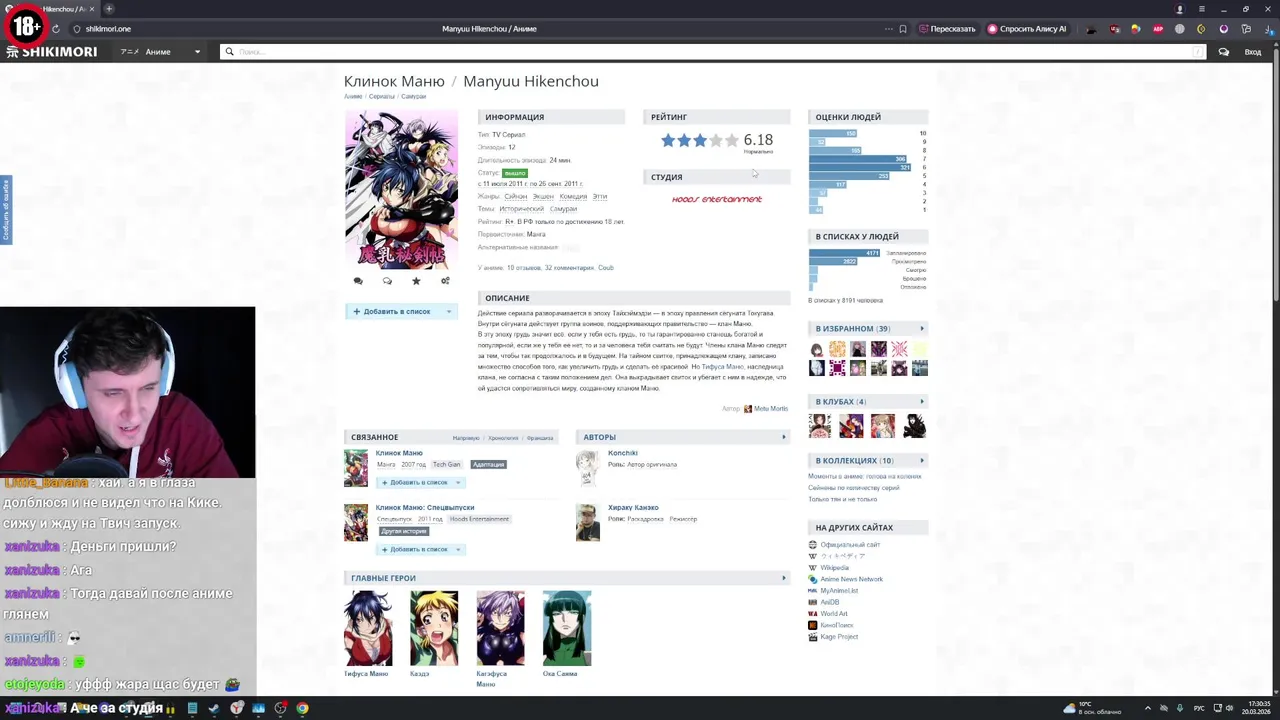Focus the site search field
1280x720 pixels.
pos(713,52)
